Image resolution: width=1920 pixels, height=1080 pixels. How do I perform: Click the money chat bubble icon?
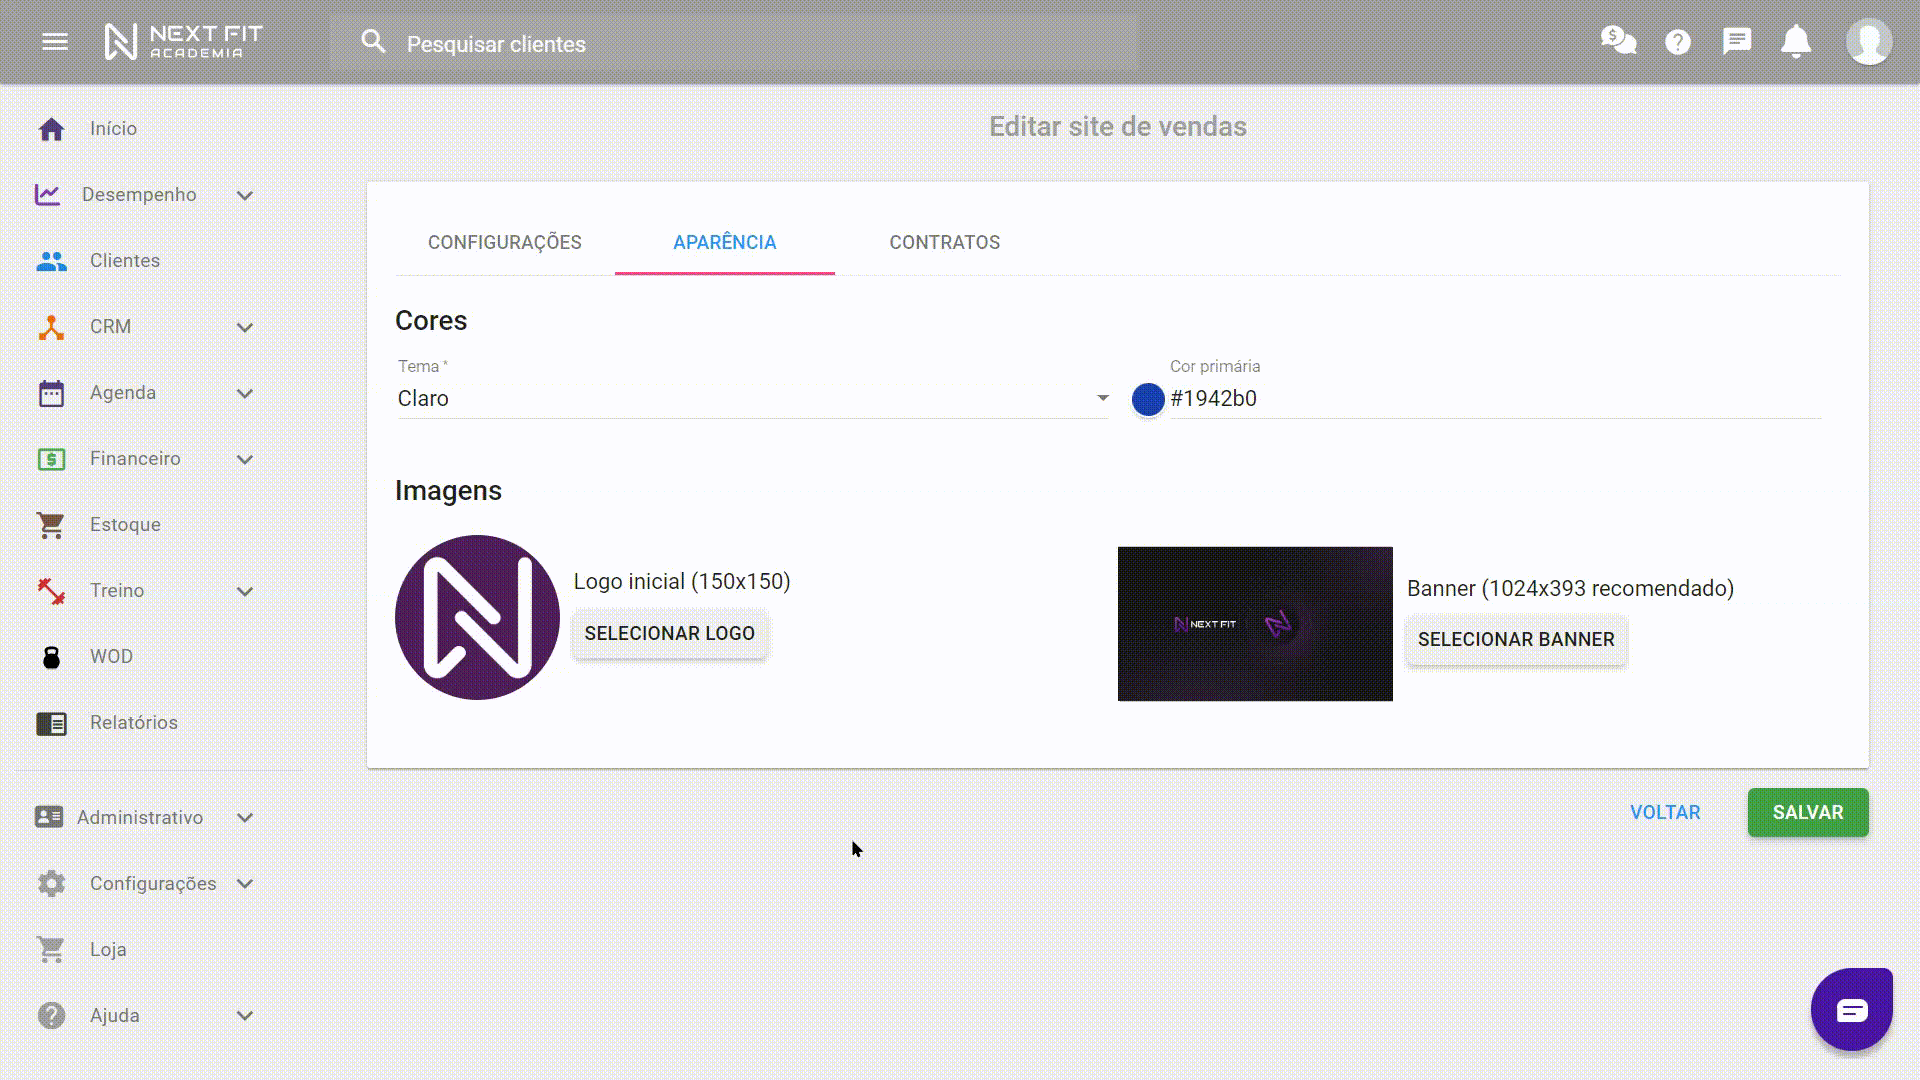tap(1617, 41)
